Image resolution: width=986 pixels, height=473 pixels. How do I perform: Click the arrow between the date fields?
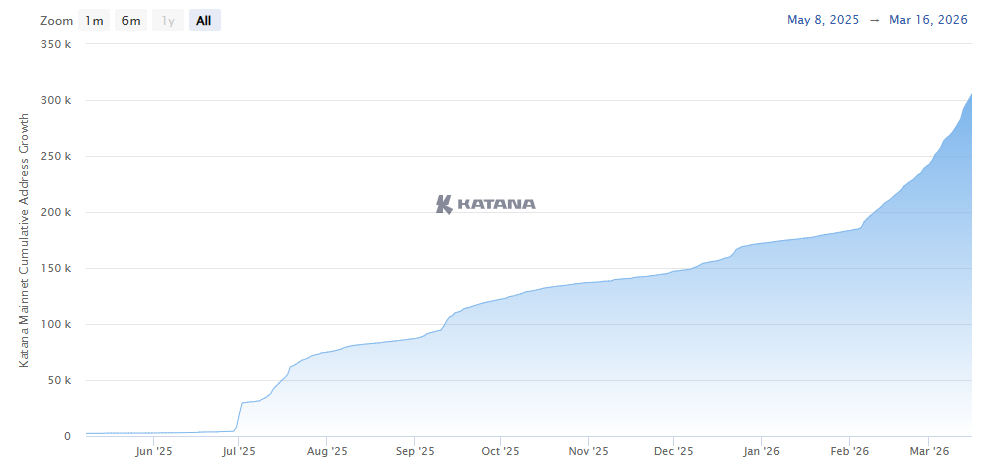pyautogui.click(x=874, y=20)
